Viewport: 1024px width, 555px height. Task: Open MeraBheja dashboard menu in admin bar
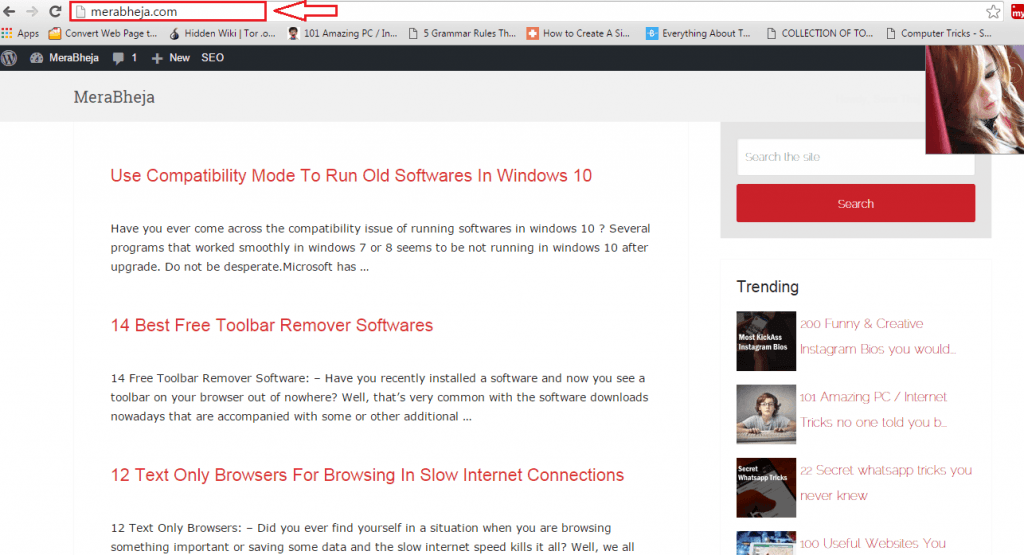[x=66, y=58]
